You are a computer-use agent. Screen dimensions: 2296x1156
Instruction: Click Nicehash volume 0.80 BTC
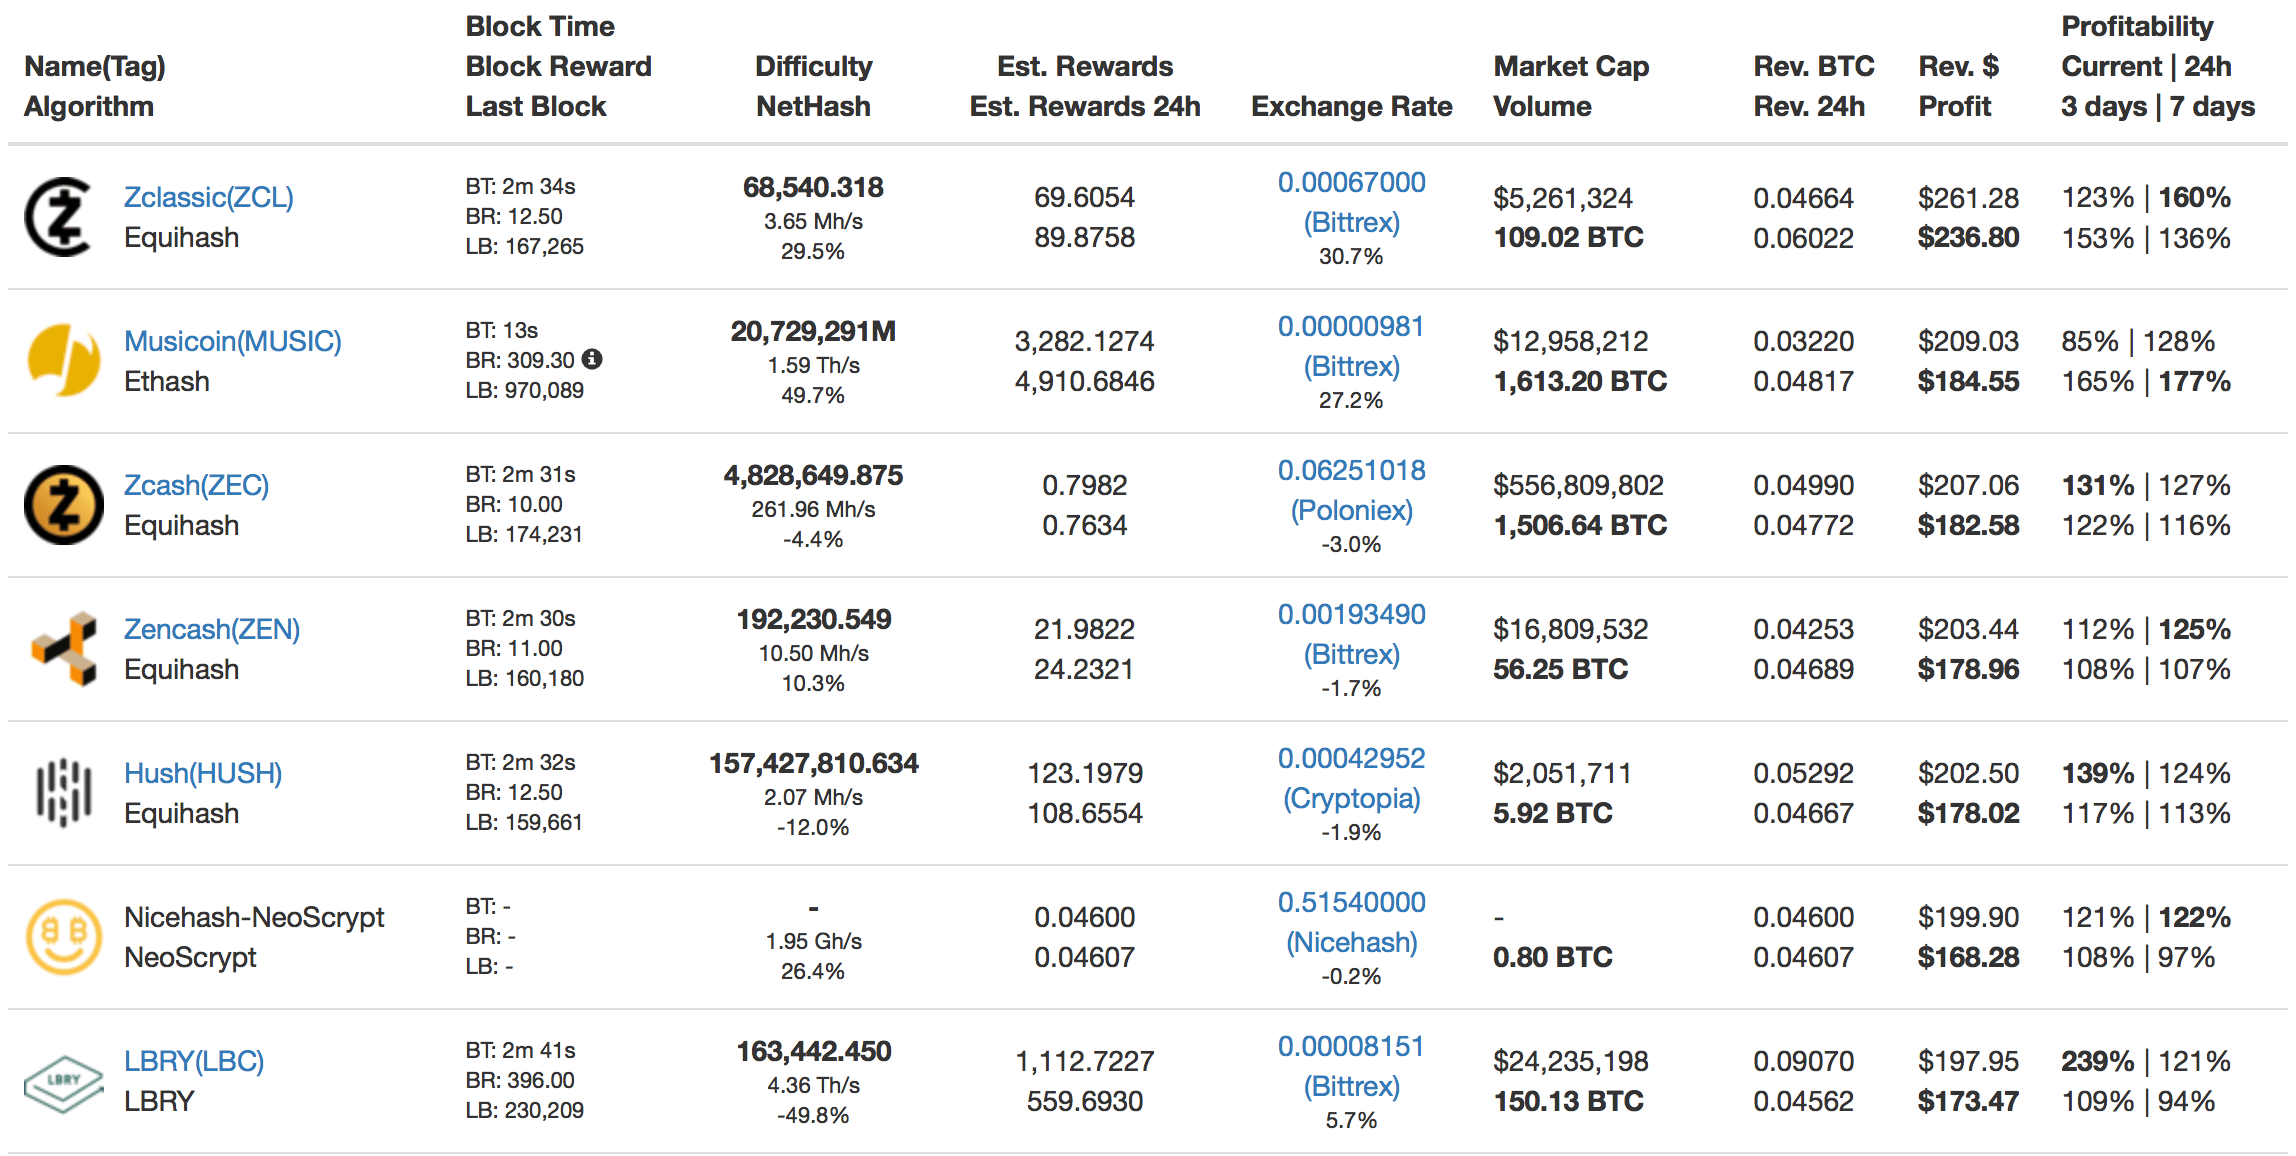click(x=1552, y=958)
